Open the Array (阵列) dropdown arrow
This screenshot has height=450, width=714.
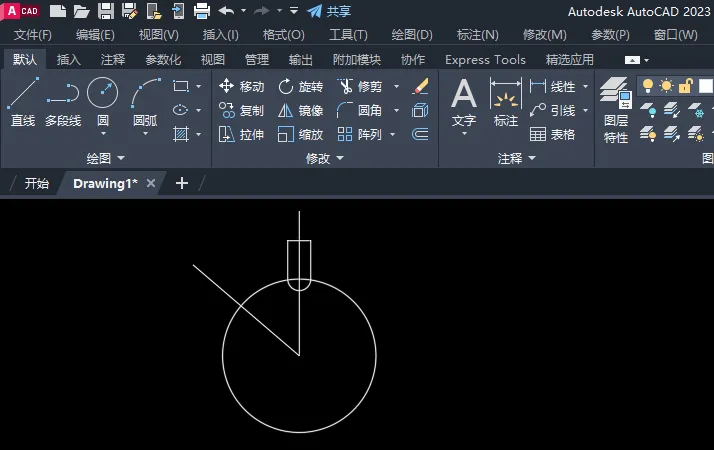[x=393, y=134]
